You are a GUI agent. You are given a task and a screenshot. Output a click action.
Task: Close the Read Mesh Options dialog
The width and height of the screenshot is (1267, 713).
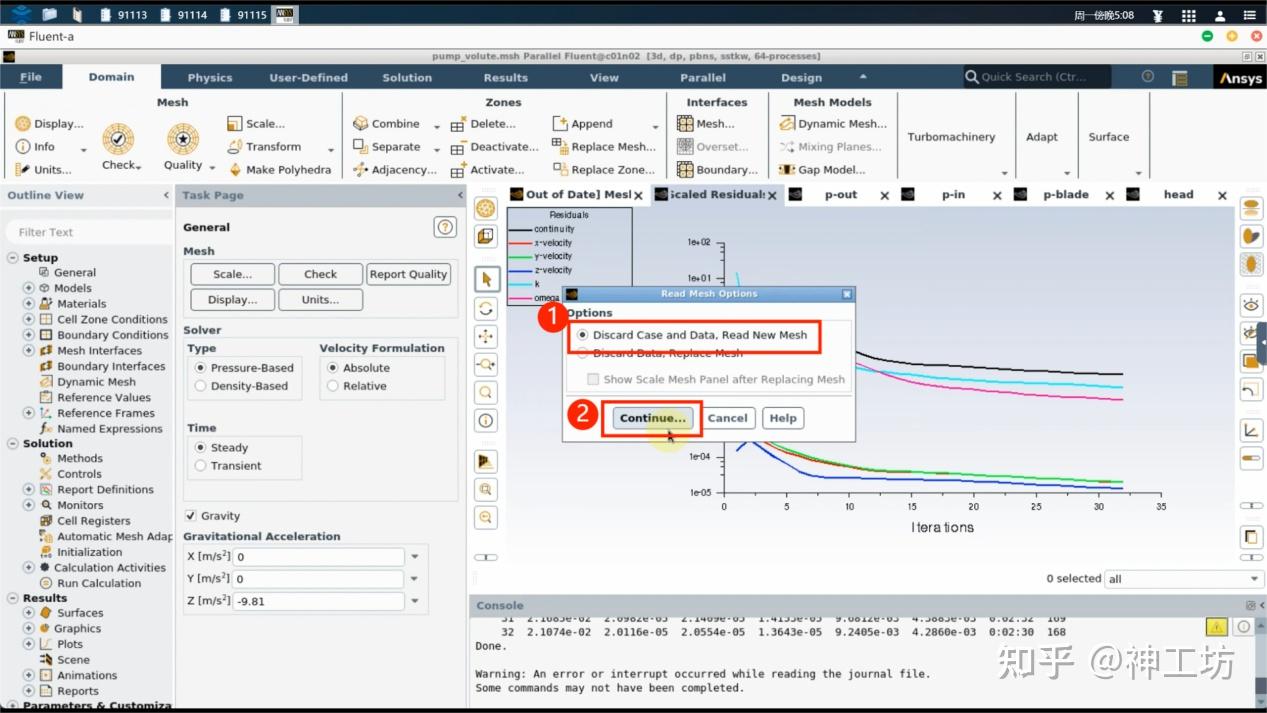(847, 294)
